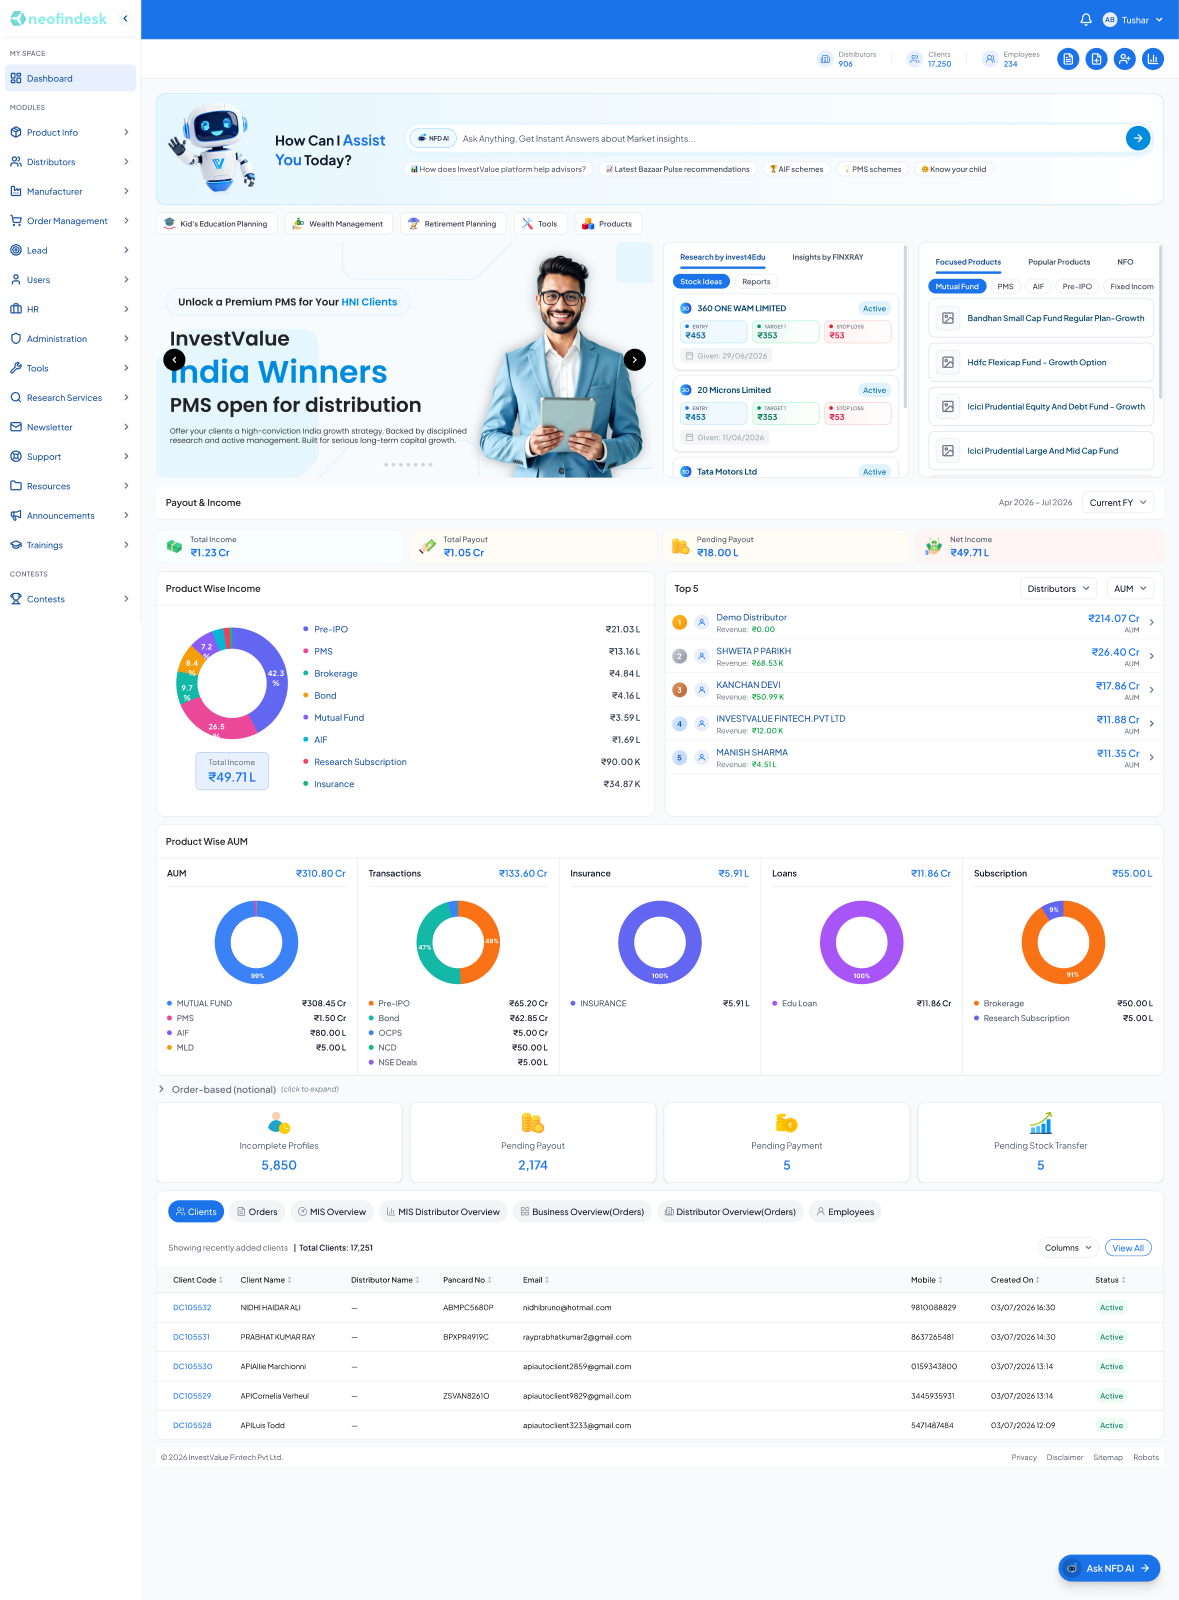Select the Reports toggle
This screenshot has height=1600, width=1179.
pos(756,282)
